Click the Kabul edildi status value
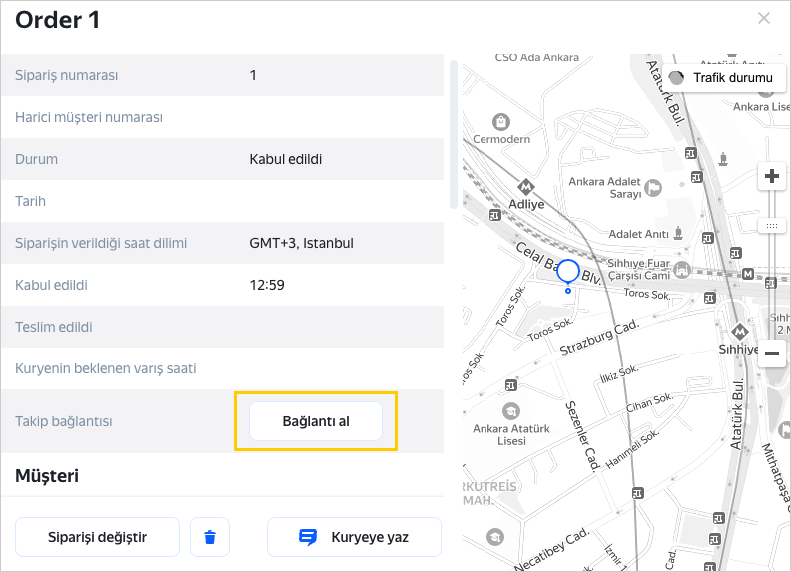This screenshot has width=791, height=572. [286, 159]
